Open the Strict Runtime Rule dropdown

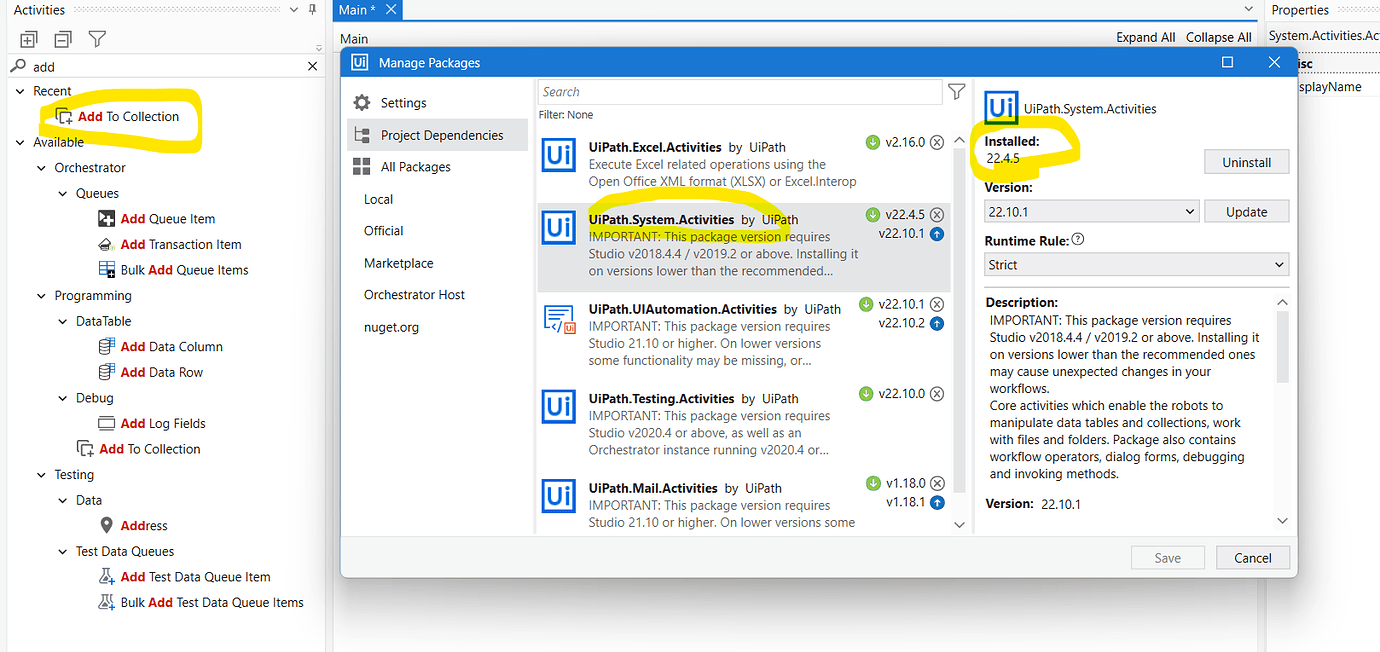(x=1136, y=264)
